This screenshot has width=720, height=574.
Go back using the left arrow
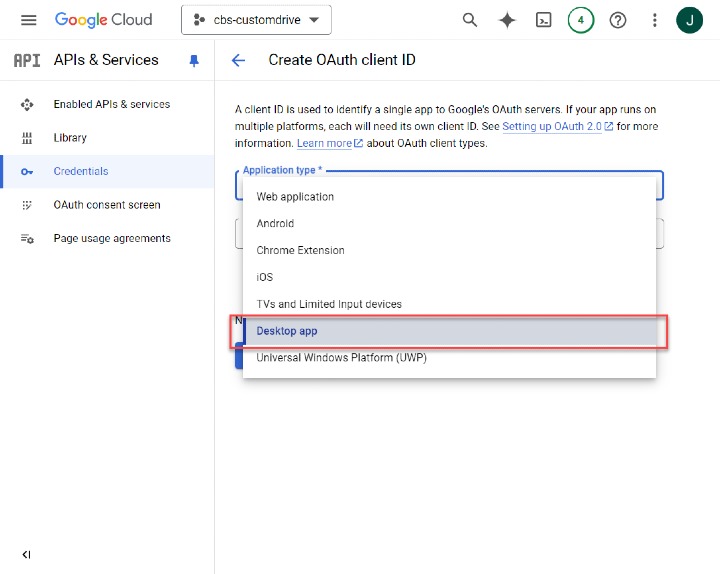(x=238, y=60)
